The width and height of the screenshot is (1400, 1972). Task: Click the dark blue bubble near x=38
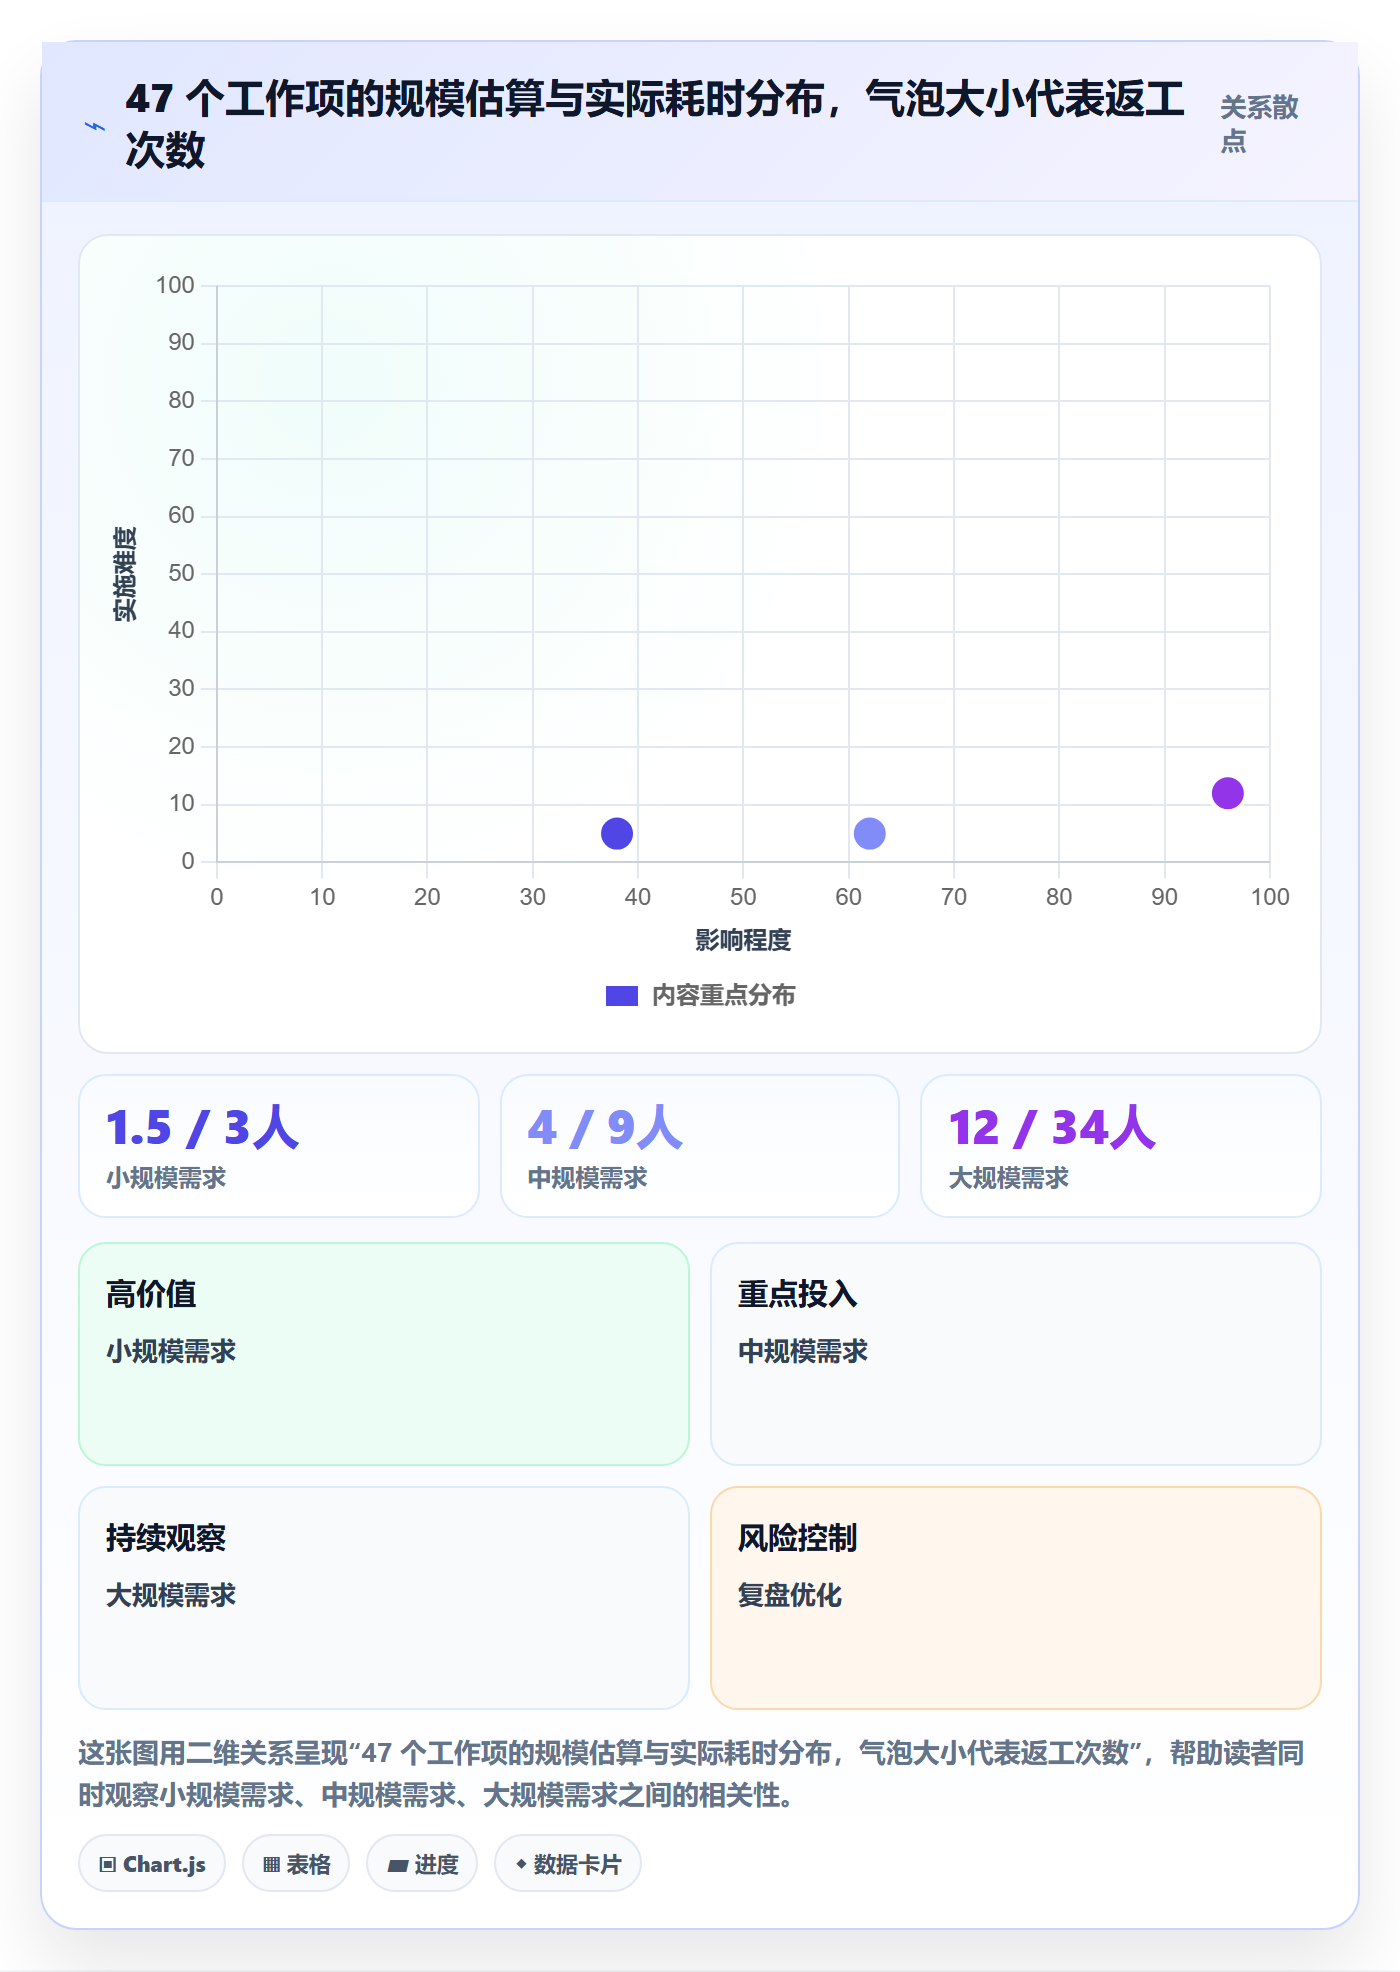617,833
